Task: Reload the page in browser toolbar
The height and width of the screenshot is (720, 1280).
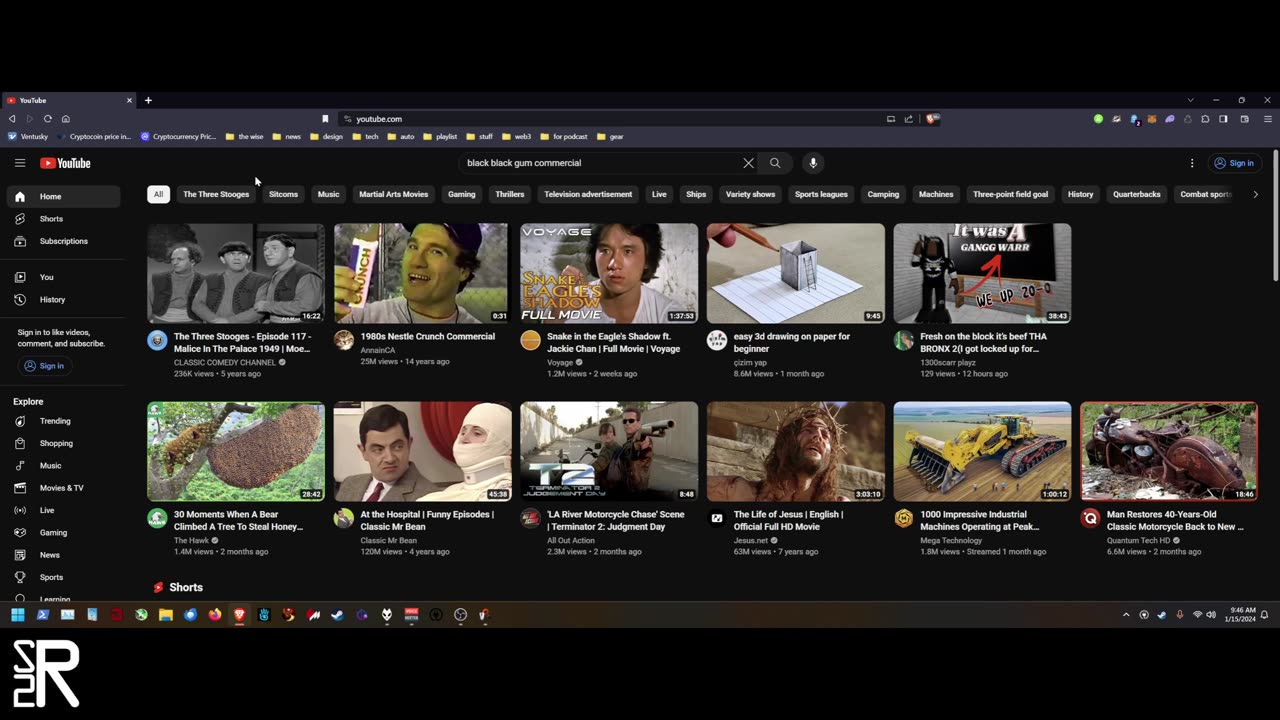Action: click(47, 119)
